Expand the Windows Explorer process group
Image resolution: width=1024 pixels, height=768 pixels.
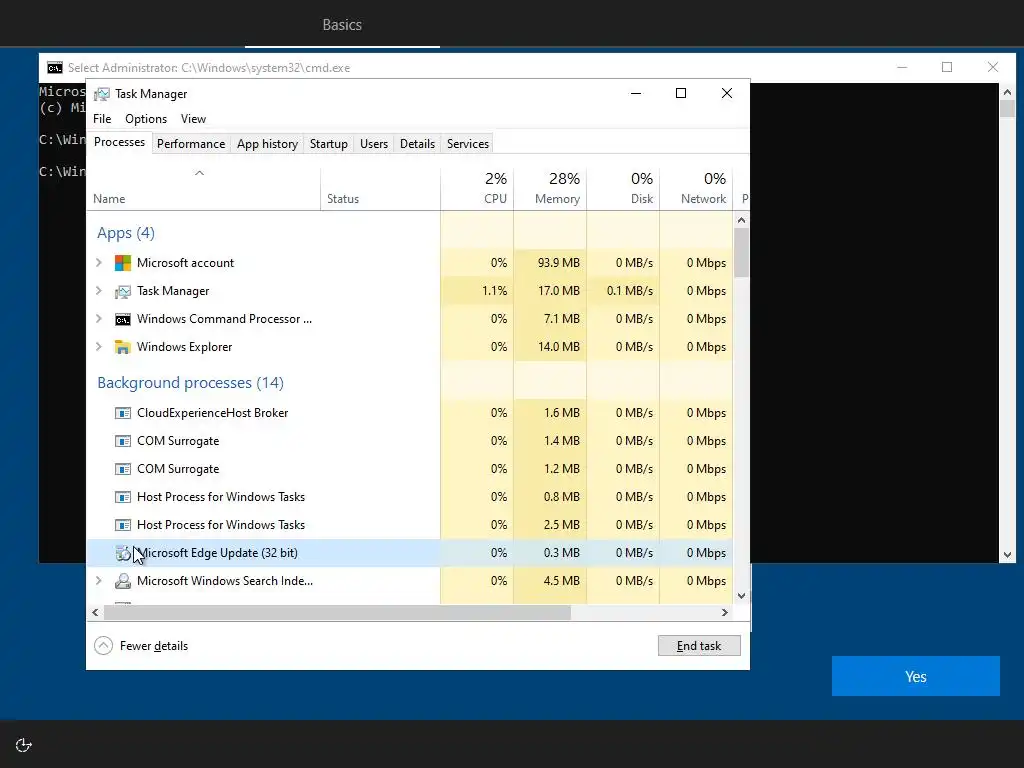click(x=99, y=347)
